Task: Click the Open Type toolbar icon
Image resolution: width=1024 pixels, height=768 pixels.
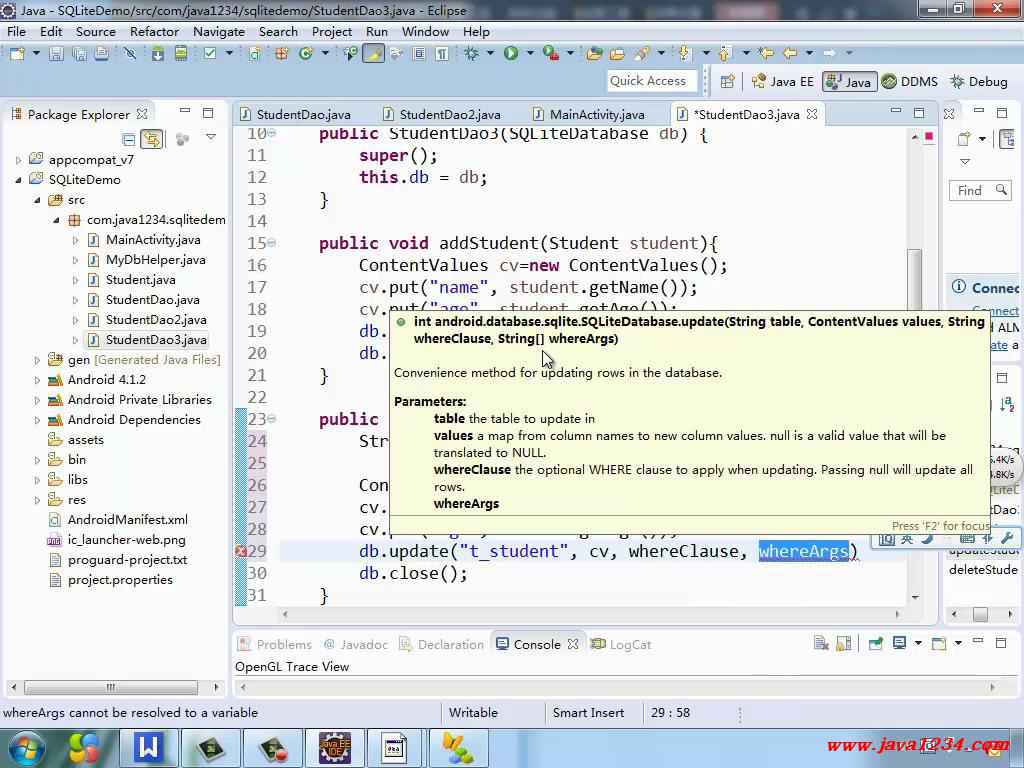Action: click(x=594, y=54)
